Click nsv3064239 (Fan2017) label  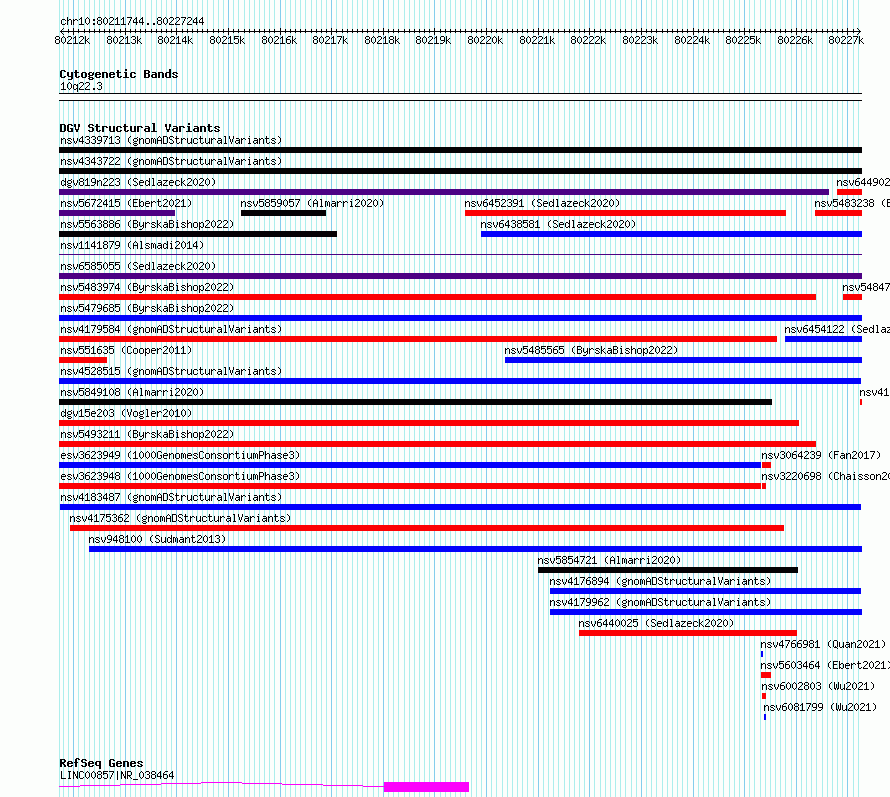point(821,455)
